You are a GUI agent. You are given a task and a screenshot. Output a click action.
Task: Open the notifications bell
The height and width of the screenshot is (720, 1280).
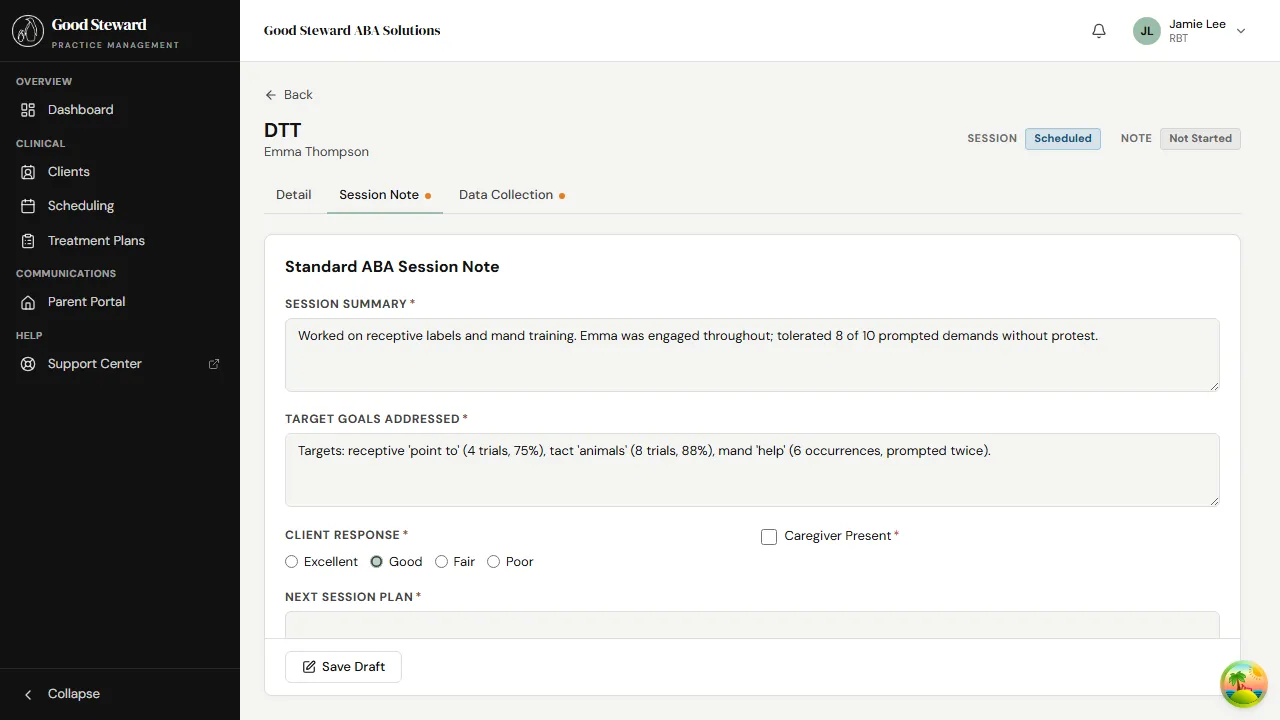pyautogui.click(x=1099, y=31)
